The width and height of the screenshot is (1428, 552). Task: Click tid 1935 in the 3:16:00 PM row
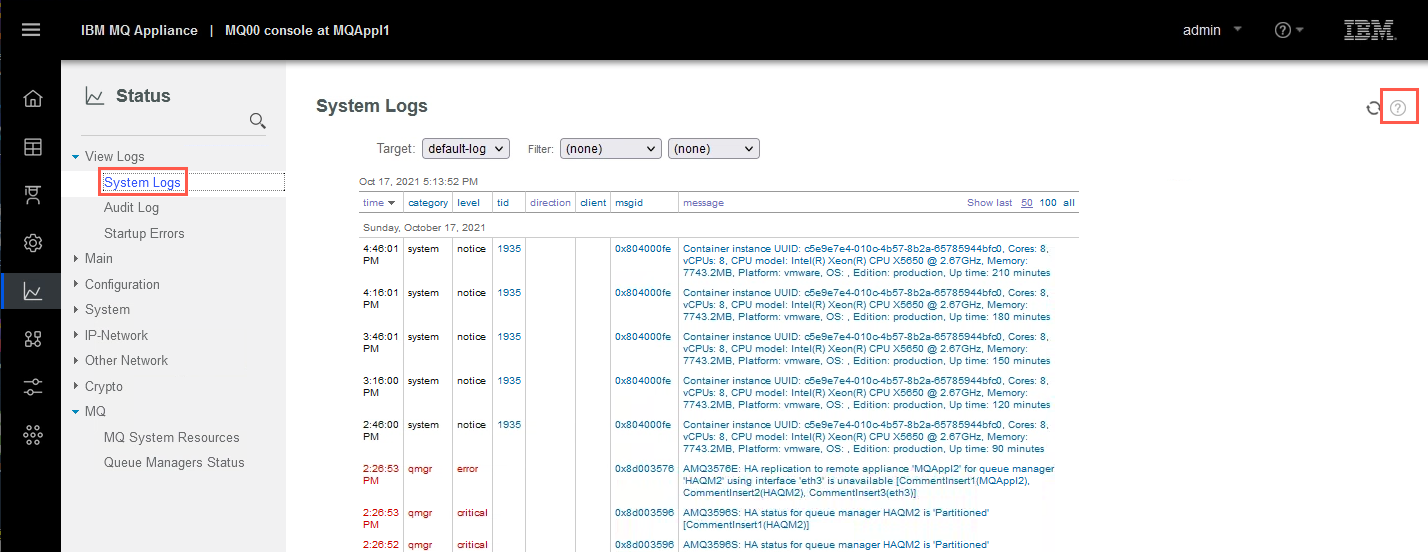[509, 381]
